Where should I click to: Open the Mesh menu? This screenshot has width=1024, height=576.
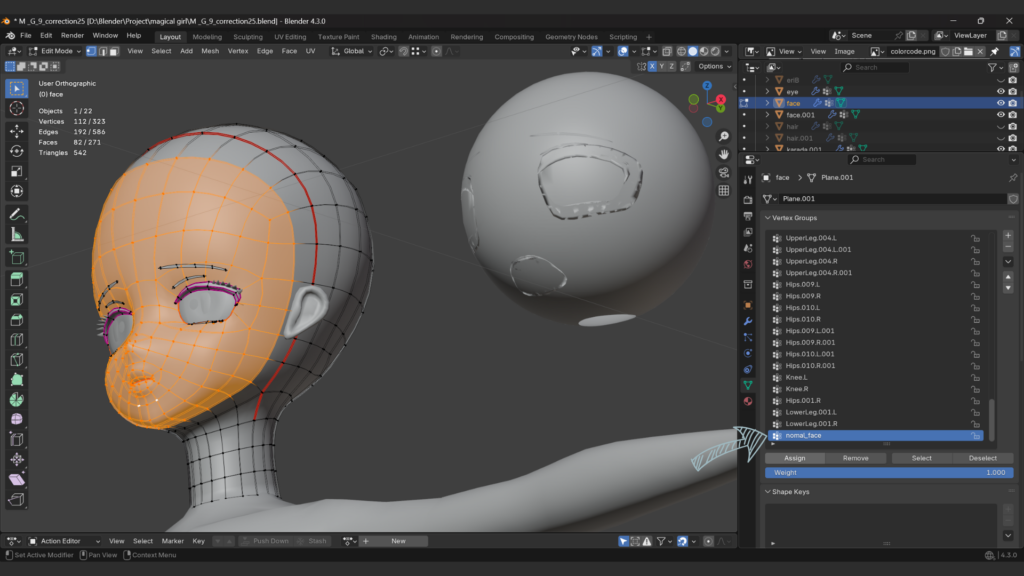click(210, 51)
